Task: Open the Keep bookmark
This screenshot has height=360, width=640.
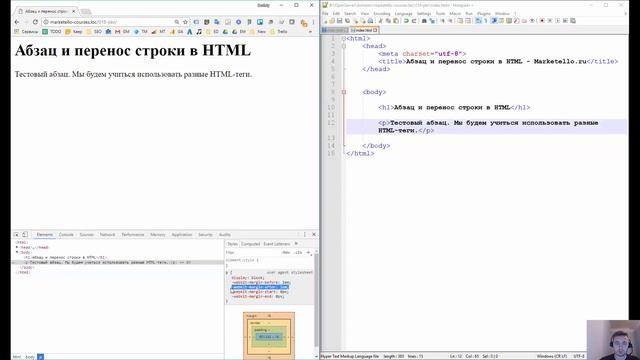Action: pos(74,31)
